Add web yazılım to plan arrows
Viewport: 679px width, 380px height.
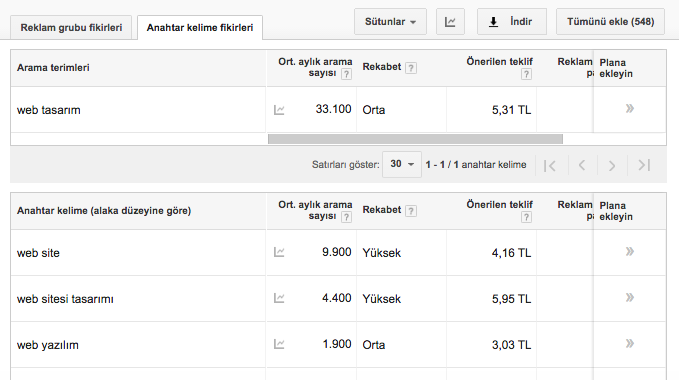click(630, 344)
